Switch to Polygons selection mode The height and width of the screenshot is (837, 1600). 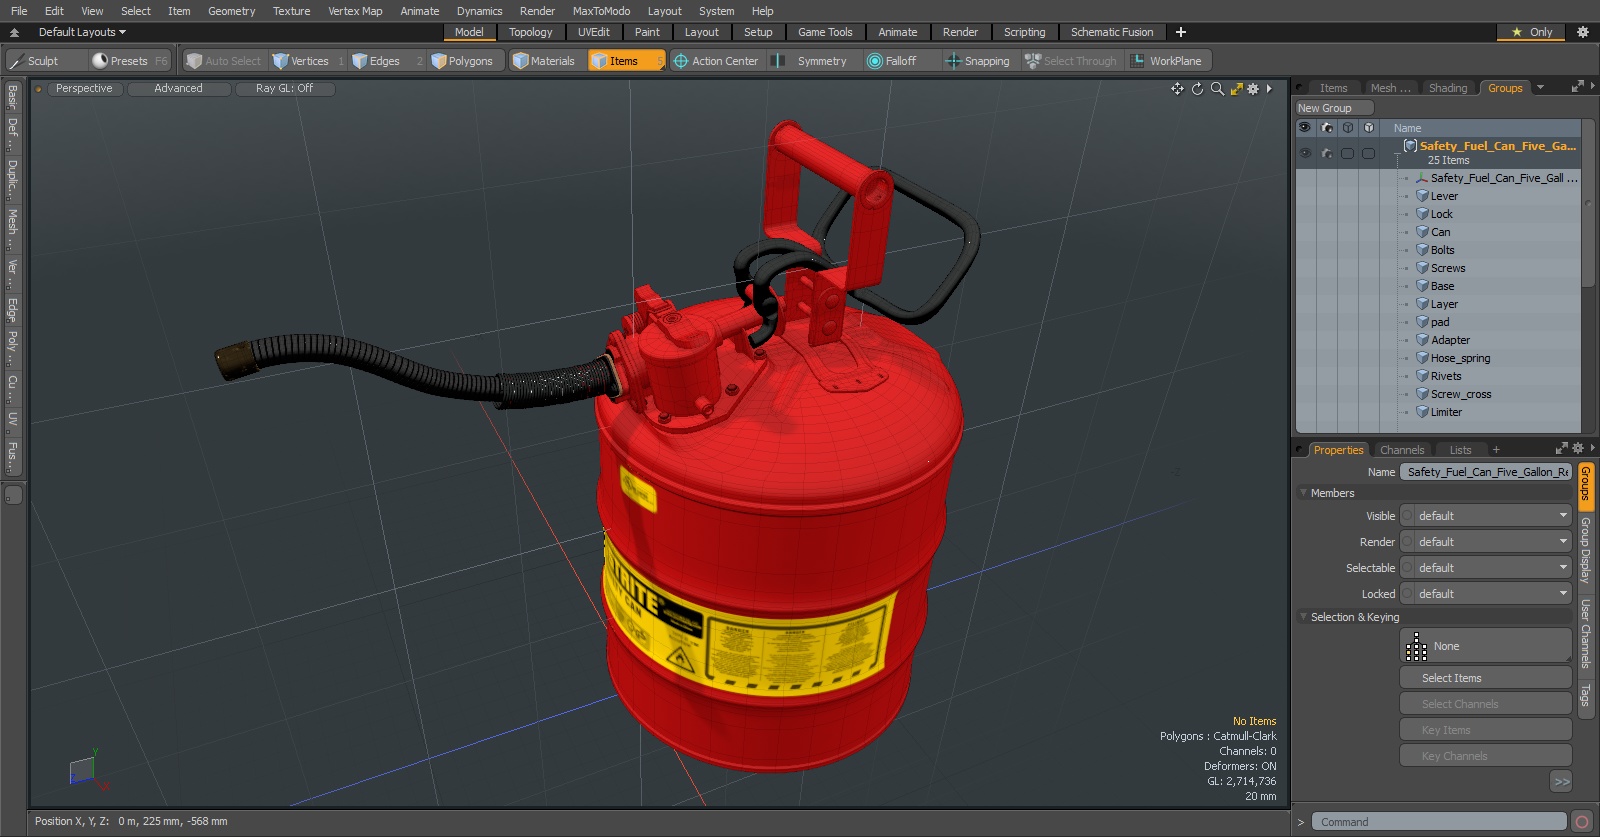click(463, 61)
